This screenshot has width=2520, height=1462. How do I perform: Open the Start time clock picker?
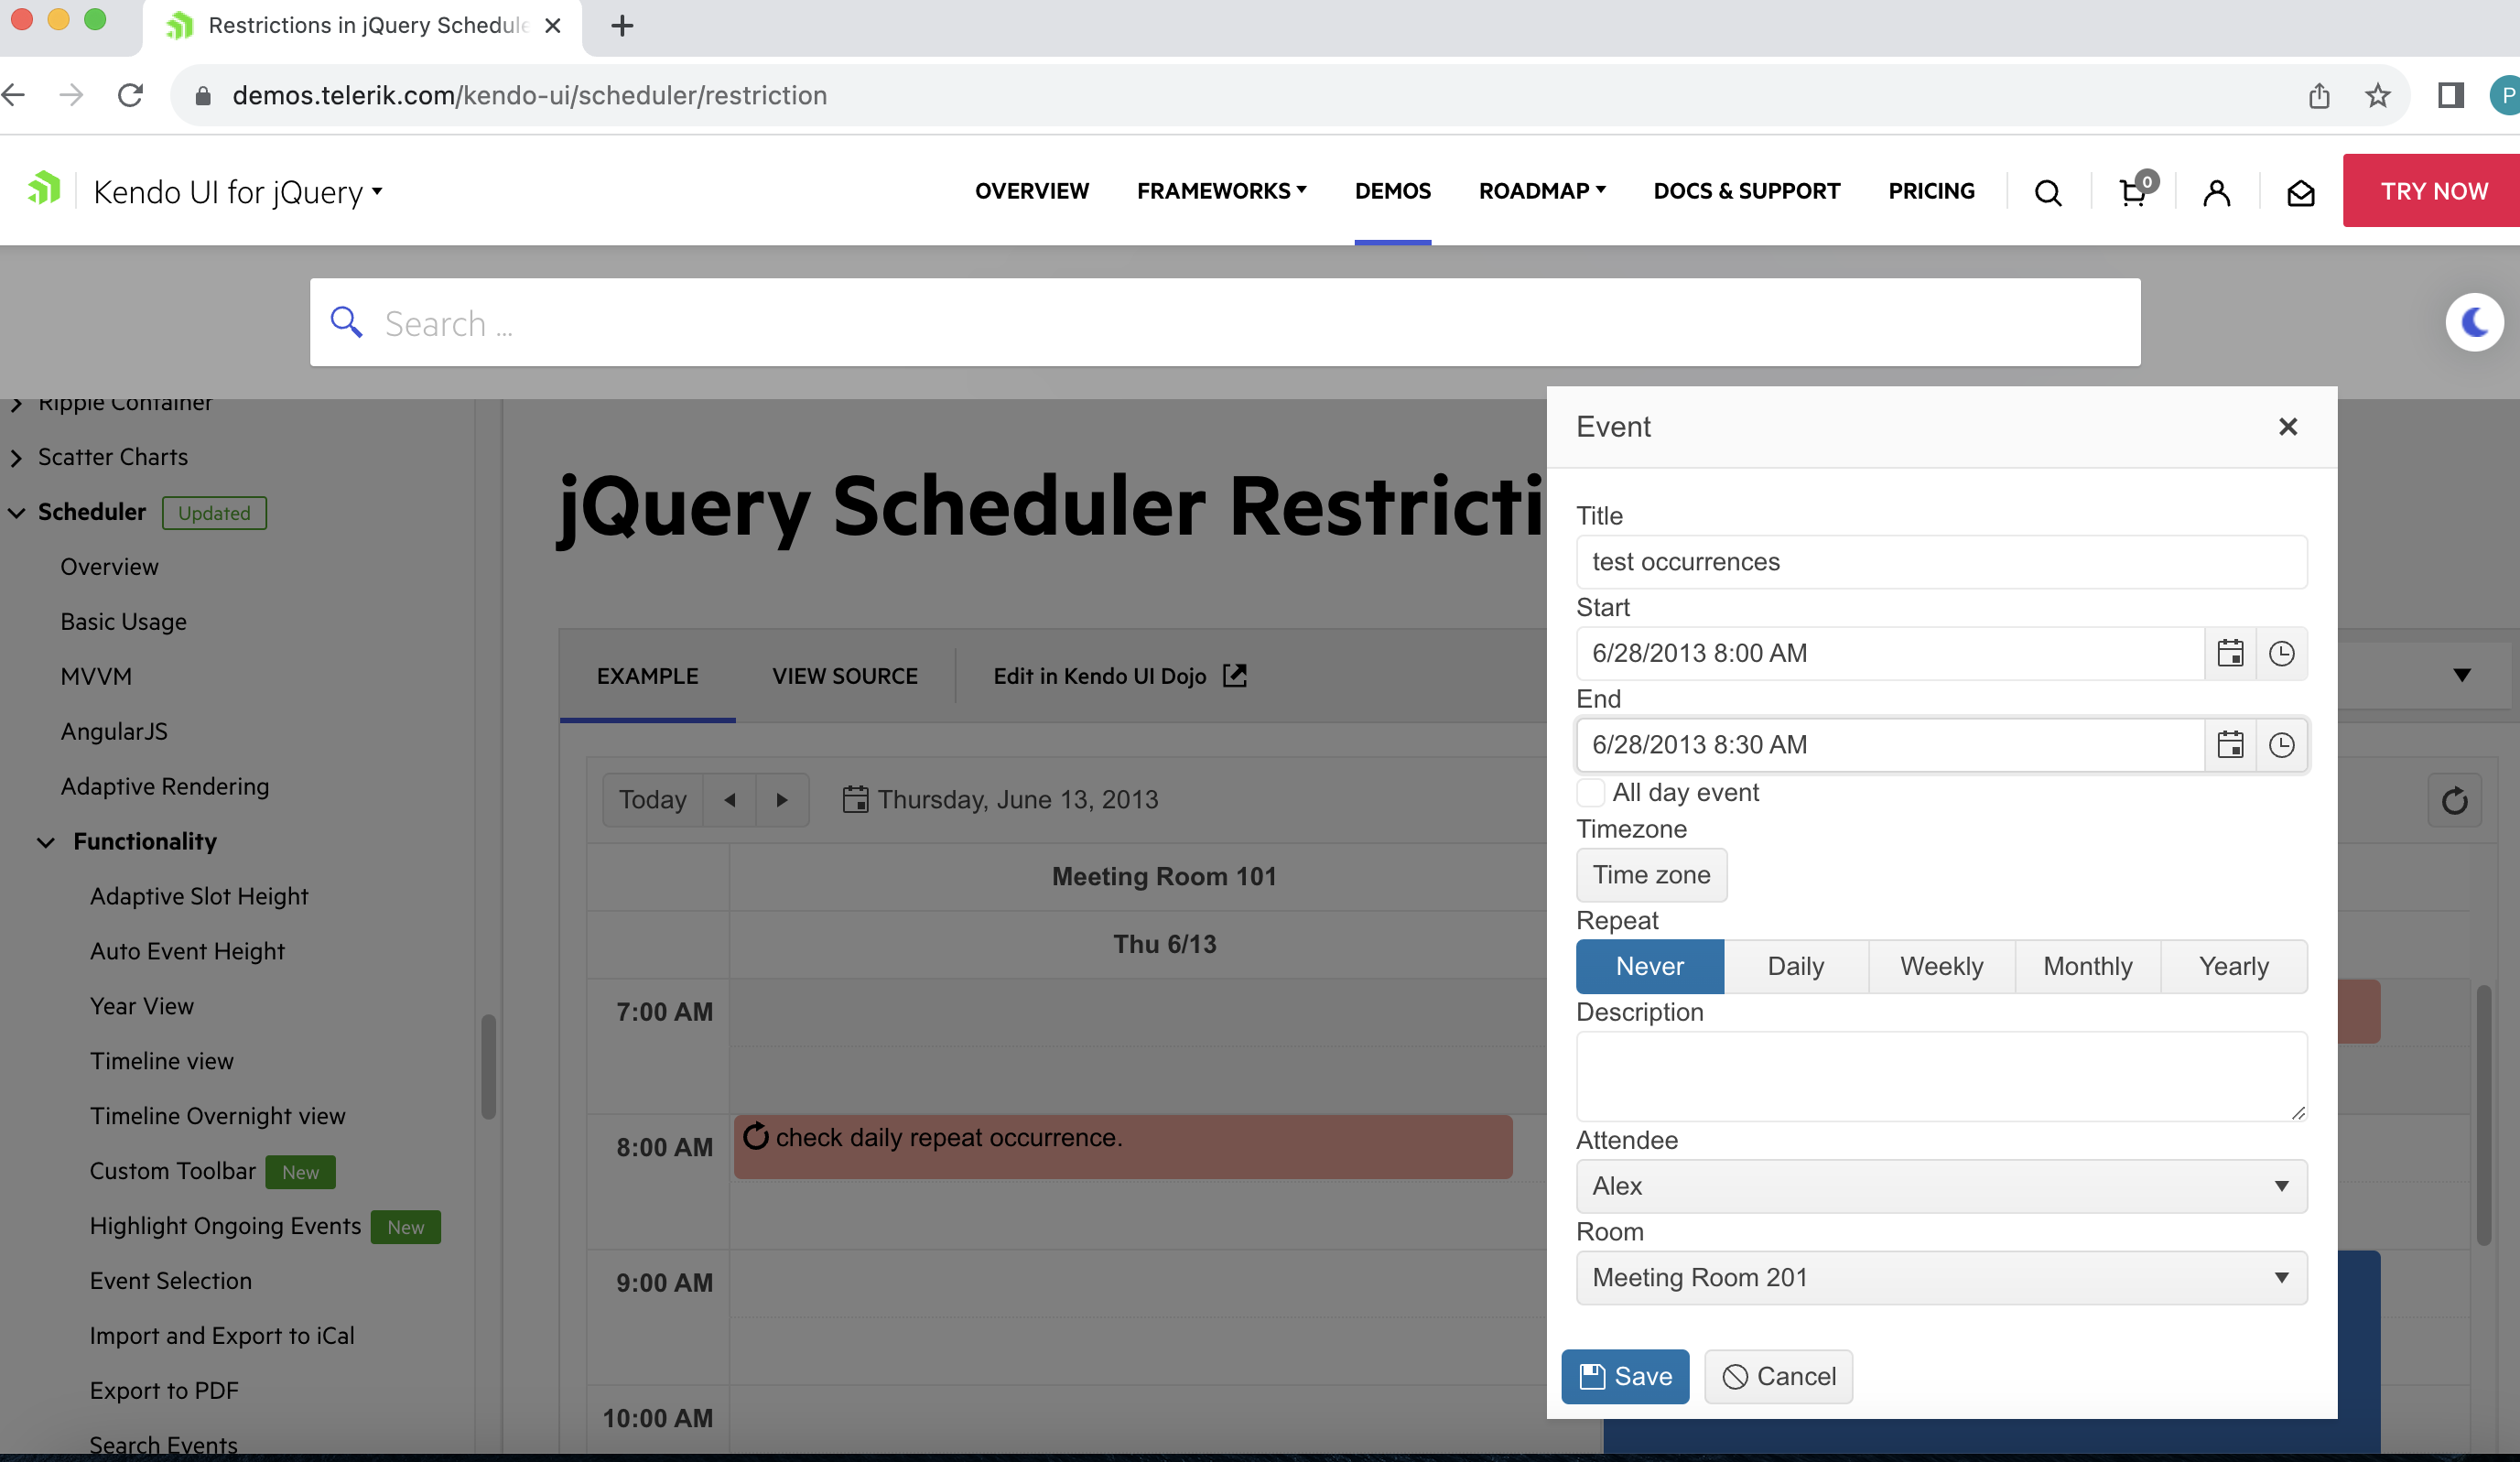2281,653
